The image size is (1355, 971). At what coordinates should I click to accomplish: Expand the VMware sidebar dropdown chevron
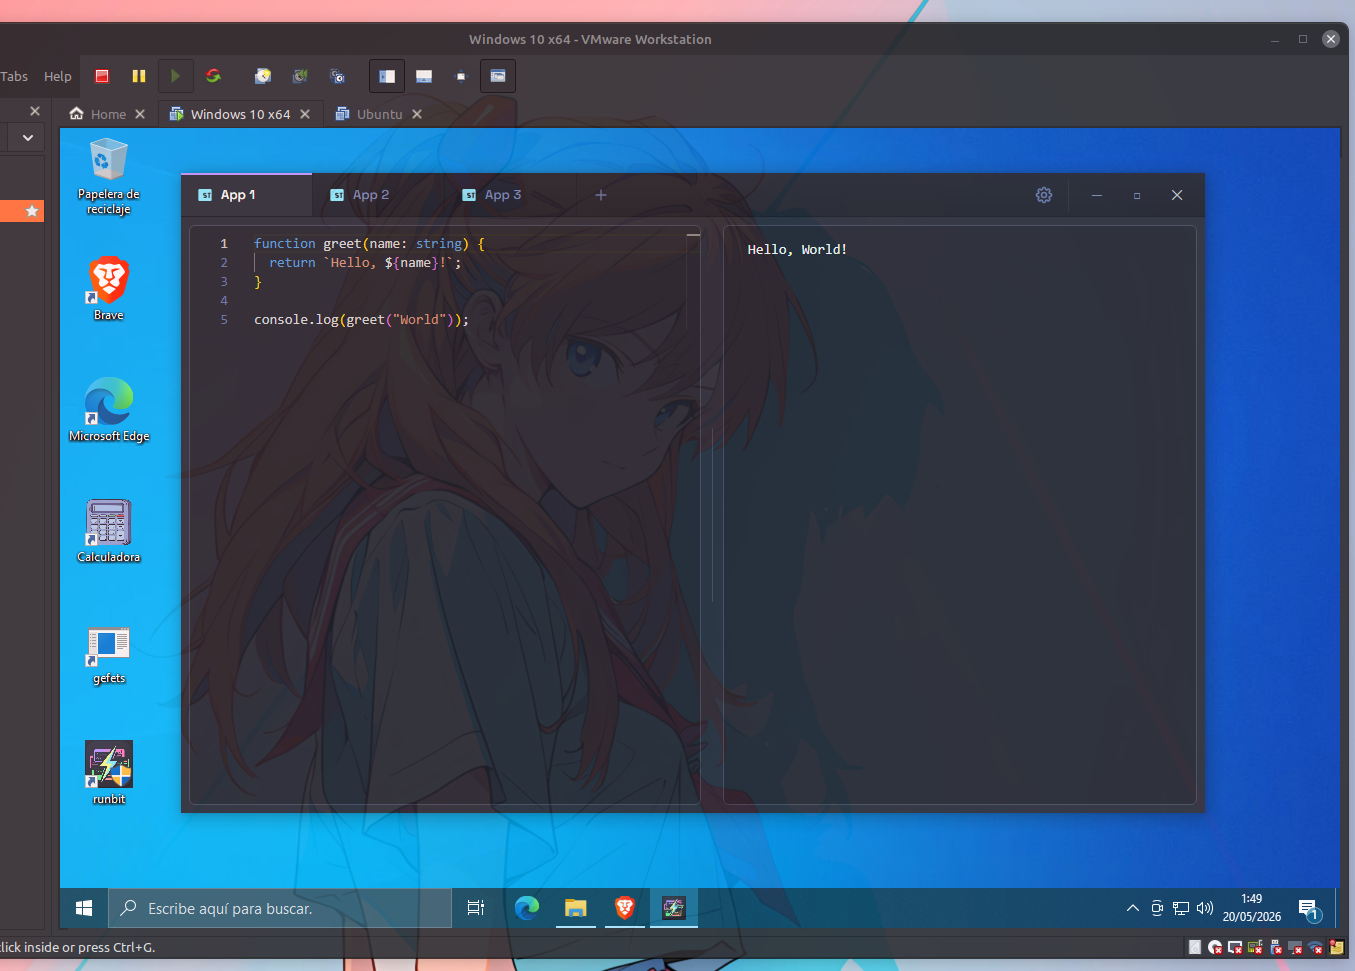28,138
